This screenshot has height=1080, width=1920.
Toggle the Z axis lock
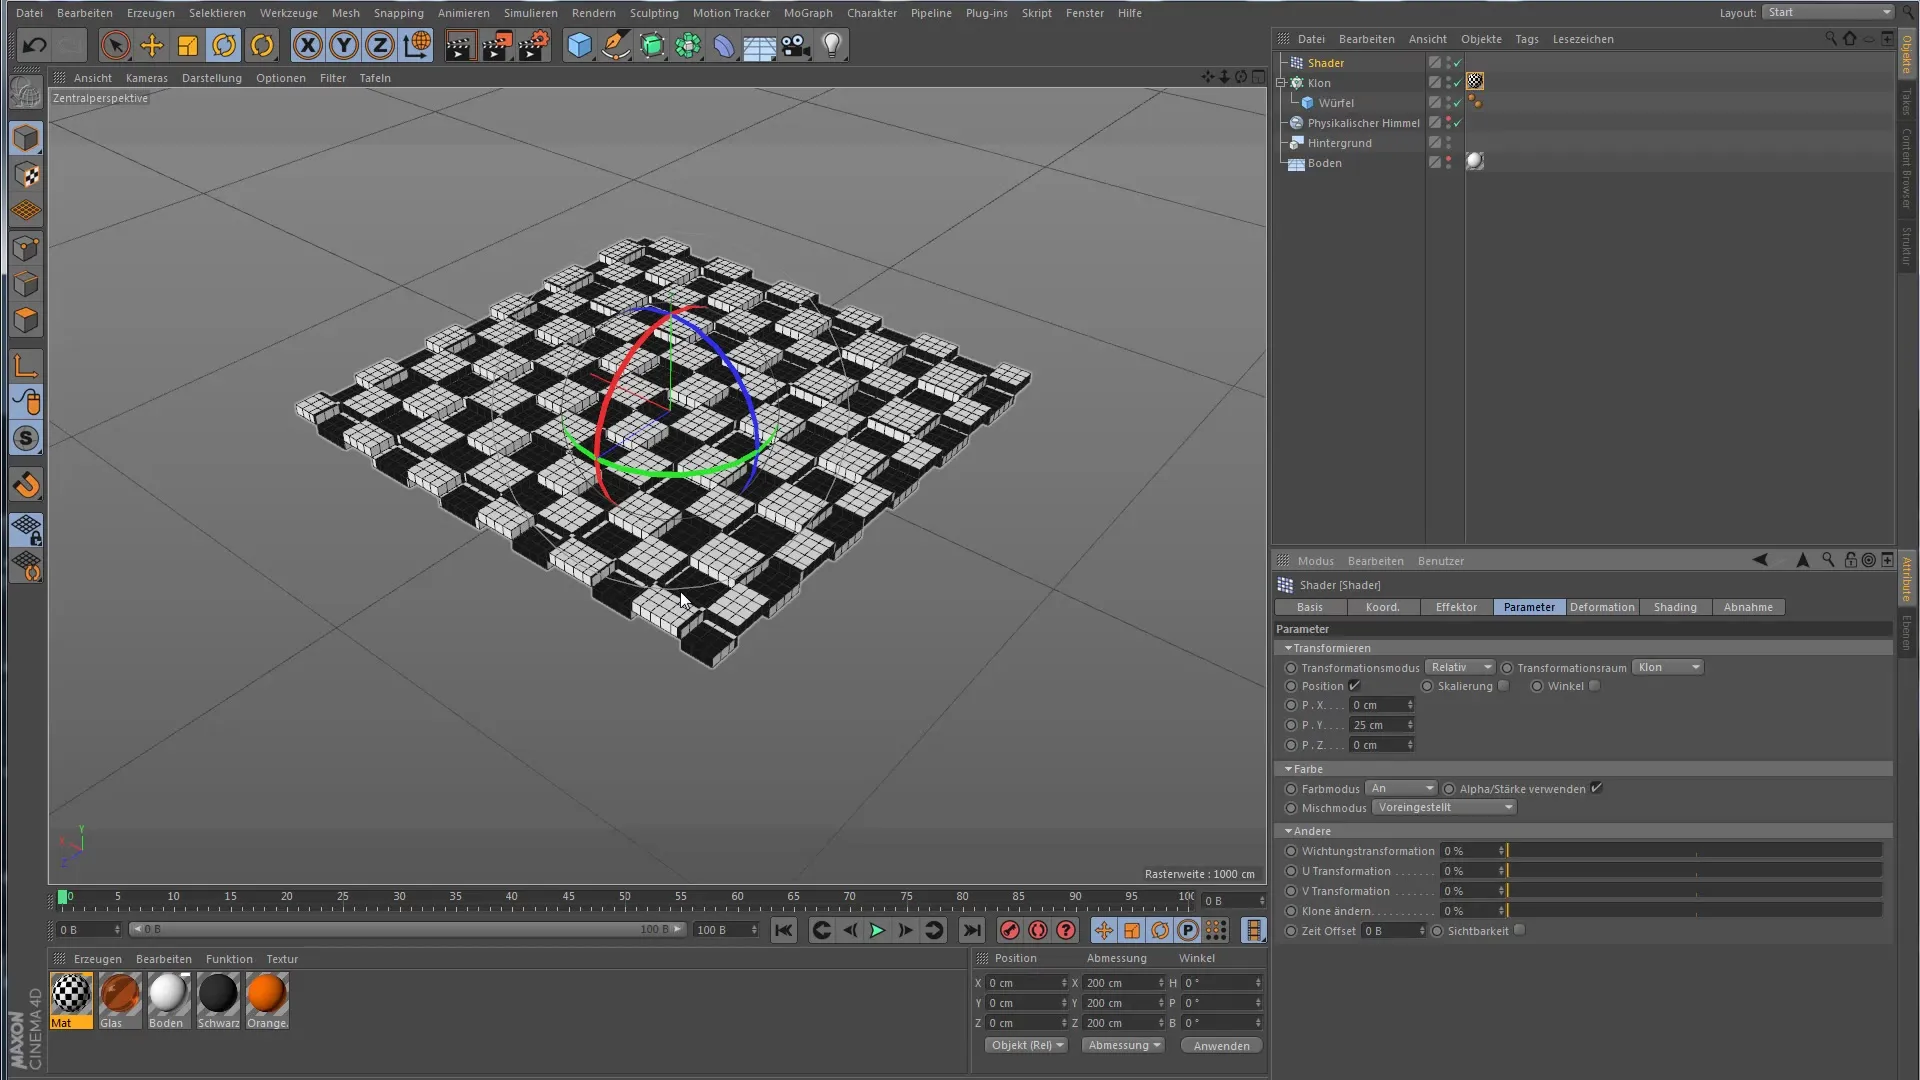380,45
